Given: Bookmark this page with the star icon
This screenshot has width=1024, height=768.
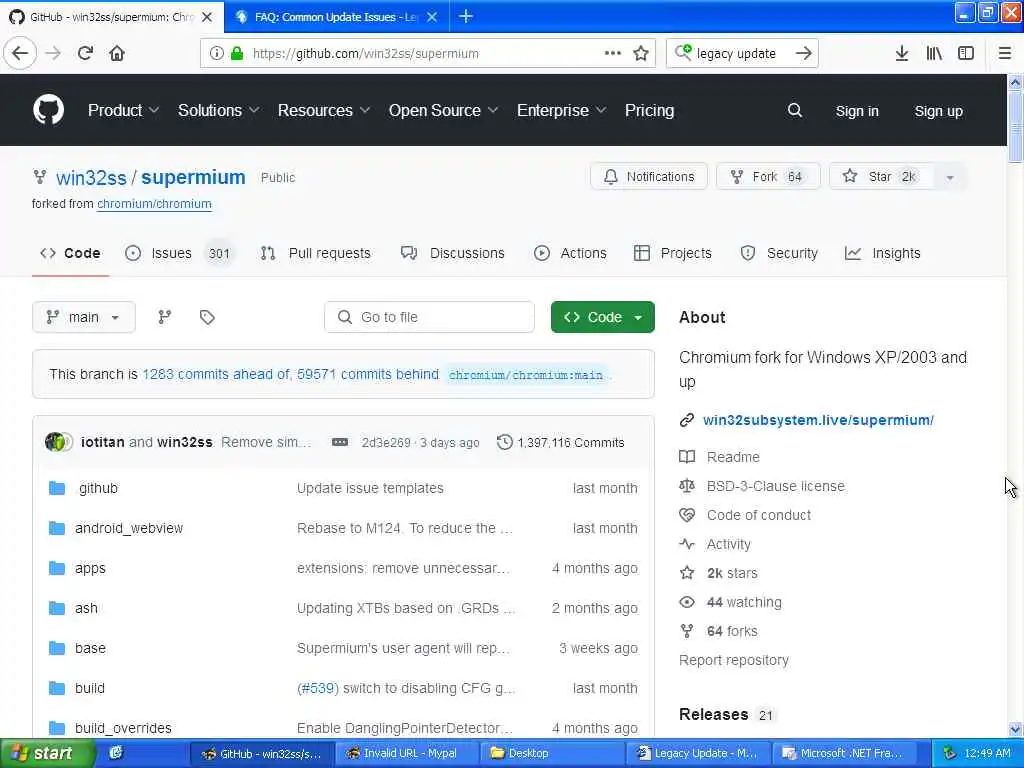Looking at the screenshot, I should click(641, 53).
